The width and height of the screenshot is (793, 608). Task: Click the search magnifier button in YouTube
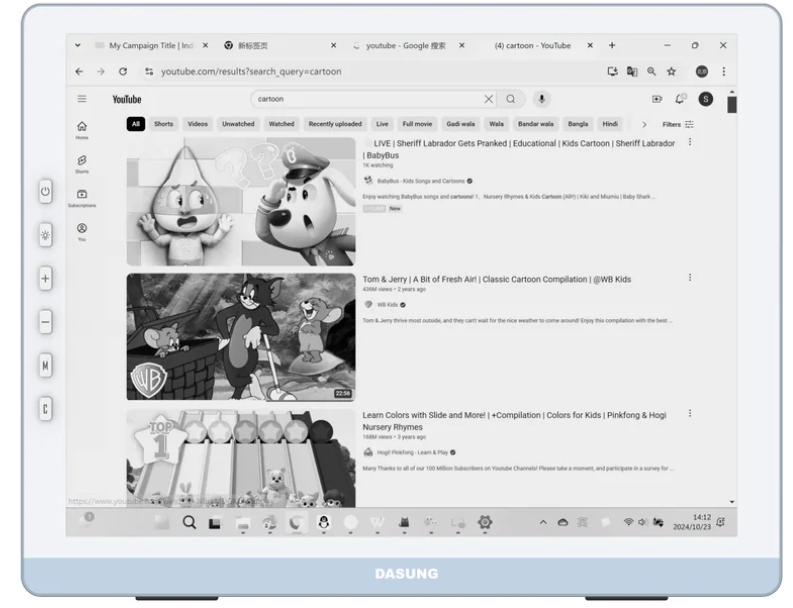pyautogui.click(x=510, y=99)
